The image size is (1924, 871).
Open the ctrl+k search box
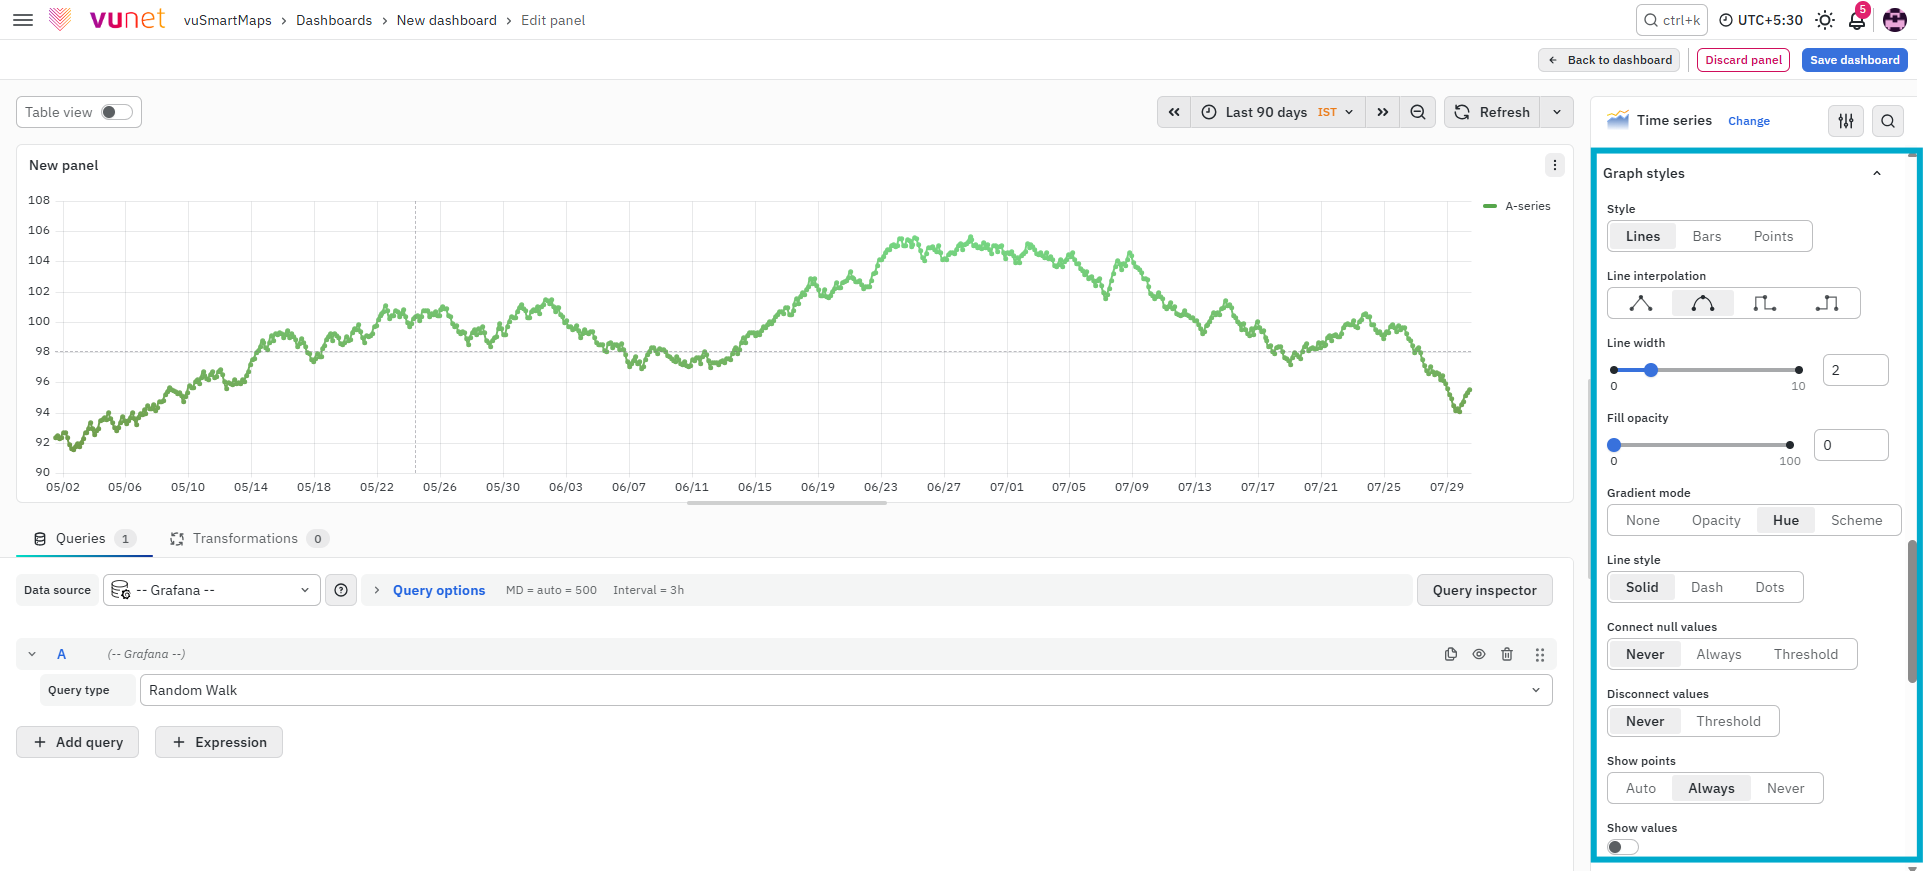coord(1670,20)
